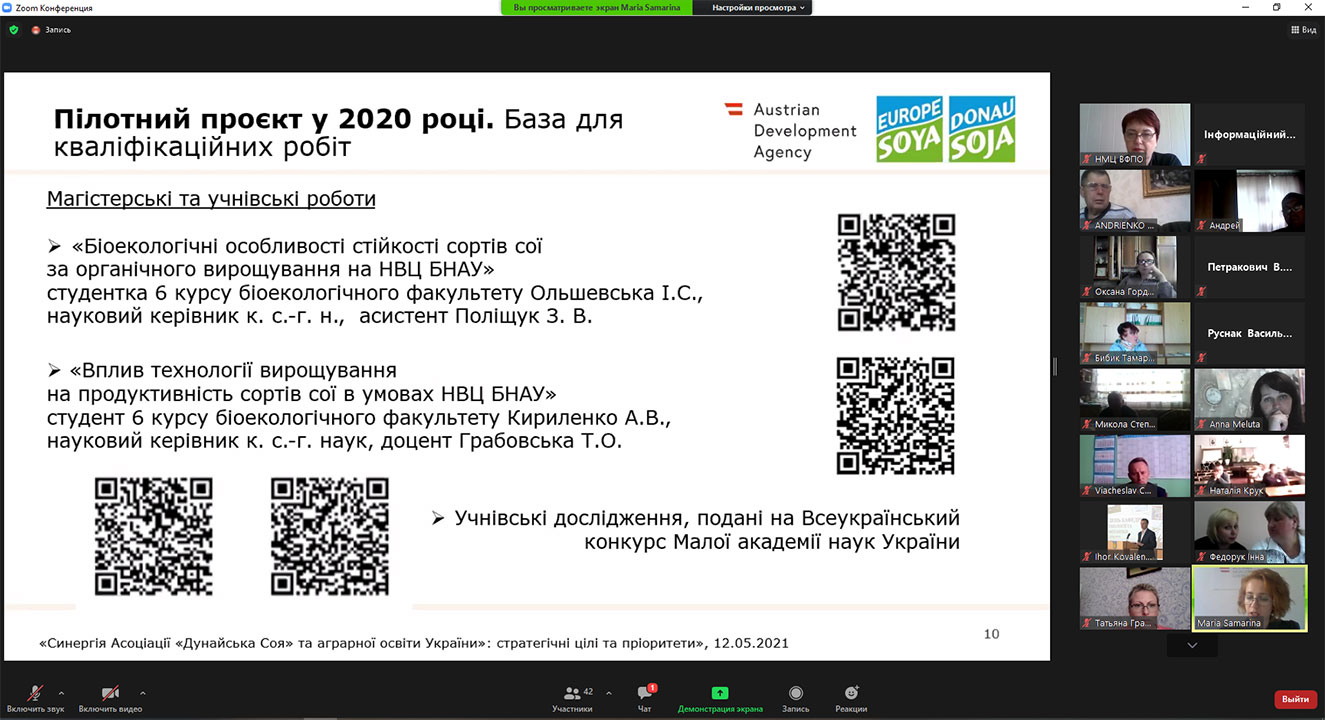Open the Чат chat panel
Screen dimensions: 1325x720
[645, 698]
